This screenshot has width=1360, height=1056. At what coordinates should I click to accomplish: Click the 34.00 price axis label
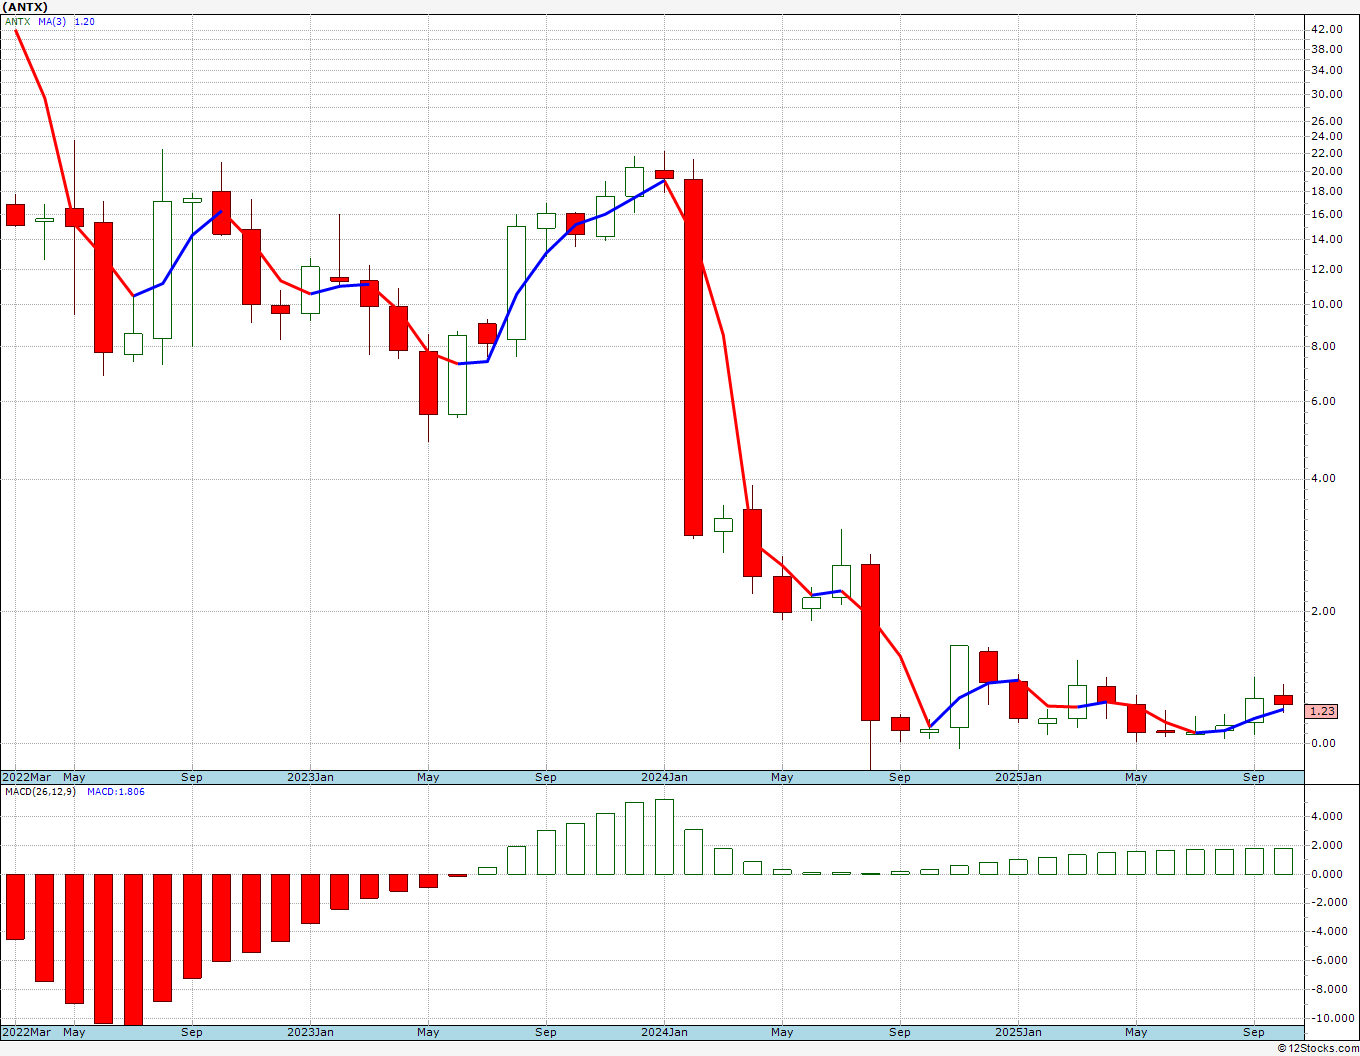click(x=1326, y=70)
